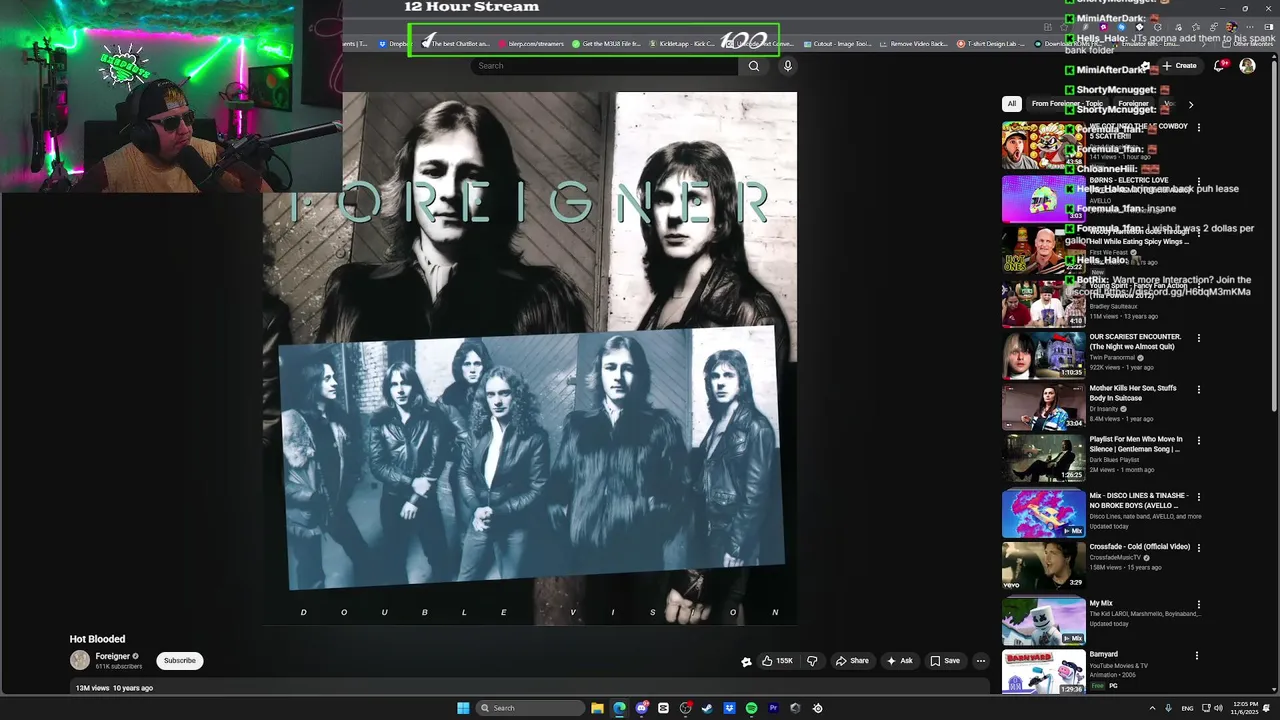Open the Foreigner channel name link
The image size is (1280, 720).
pyautogui.click(x=113, y=656)
